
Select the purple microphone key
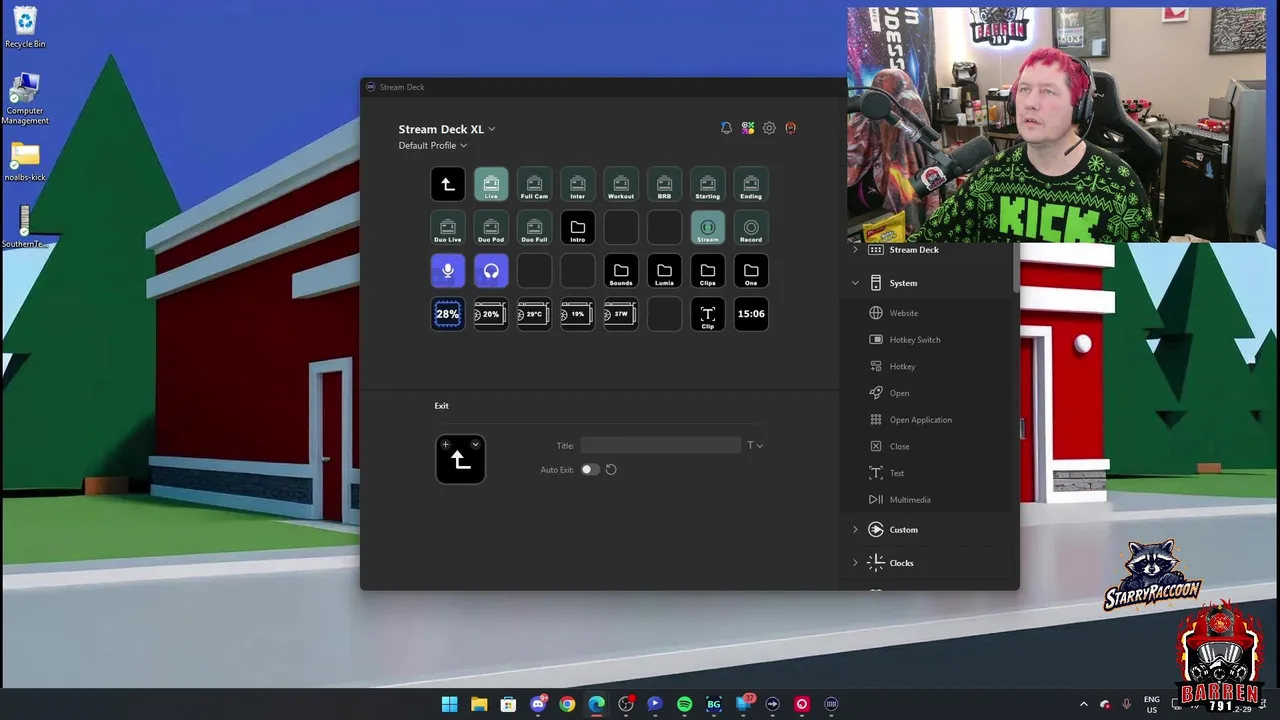[x=448, y=271]
